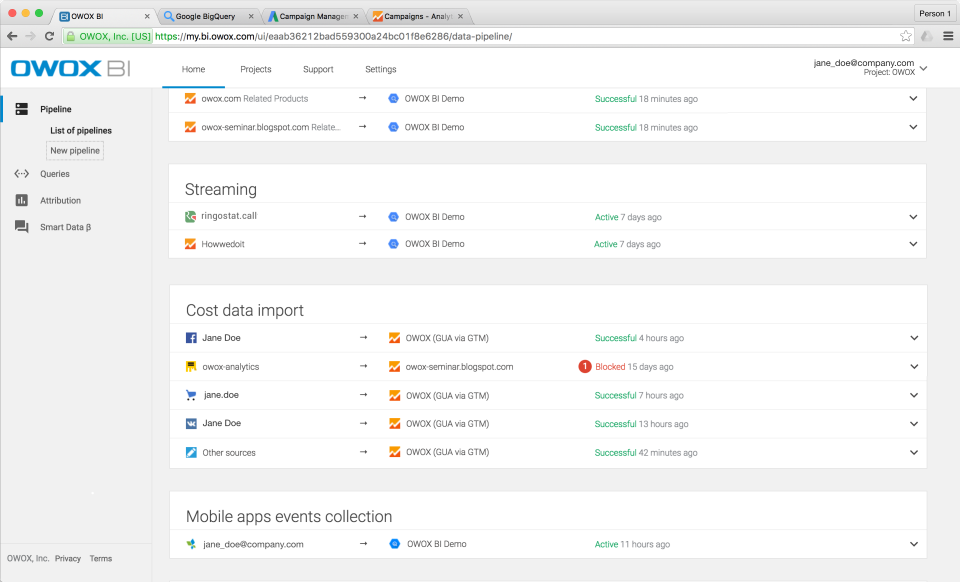
Task: Click Smart Data β in the sidebar
Action: 66,227
